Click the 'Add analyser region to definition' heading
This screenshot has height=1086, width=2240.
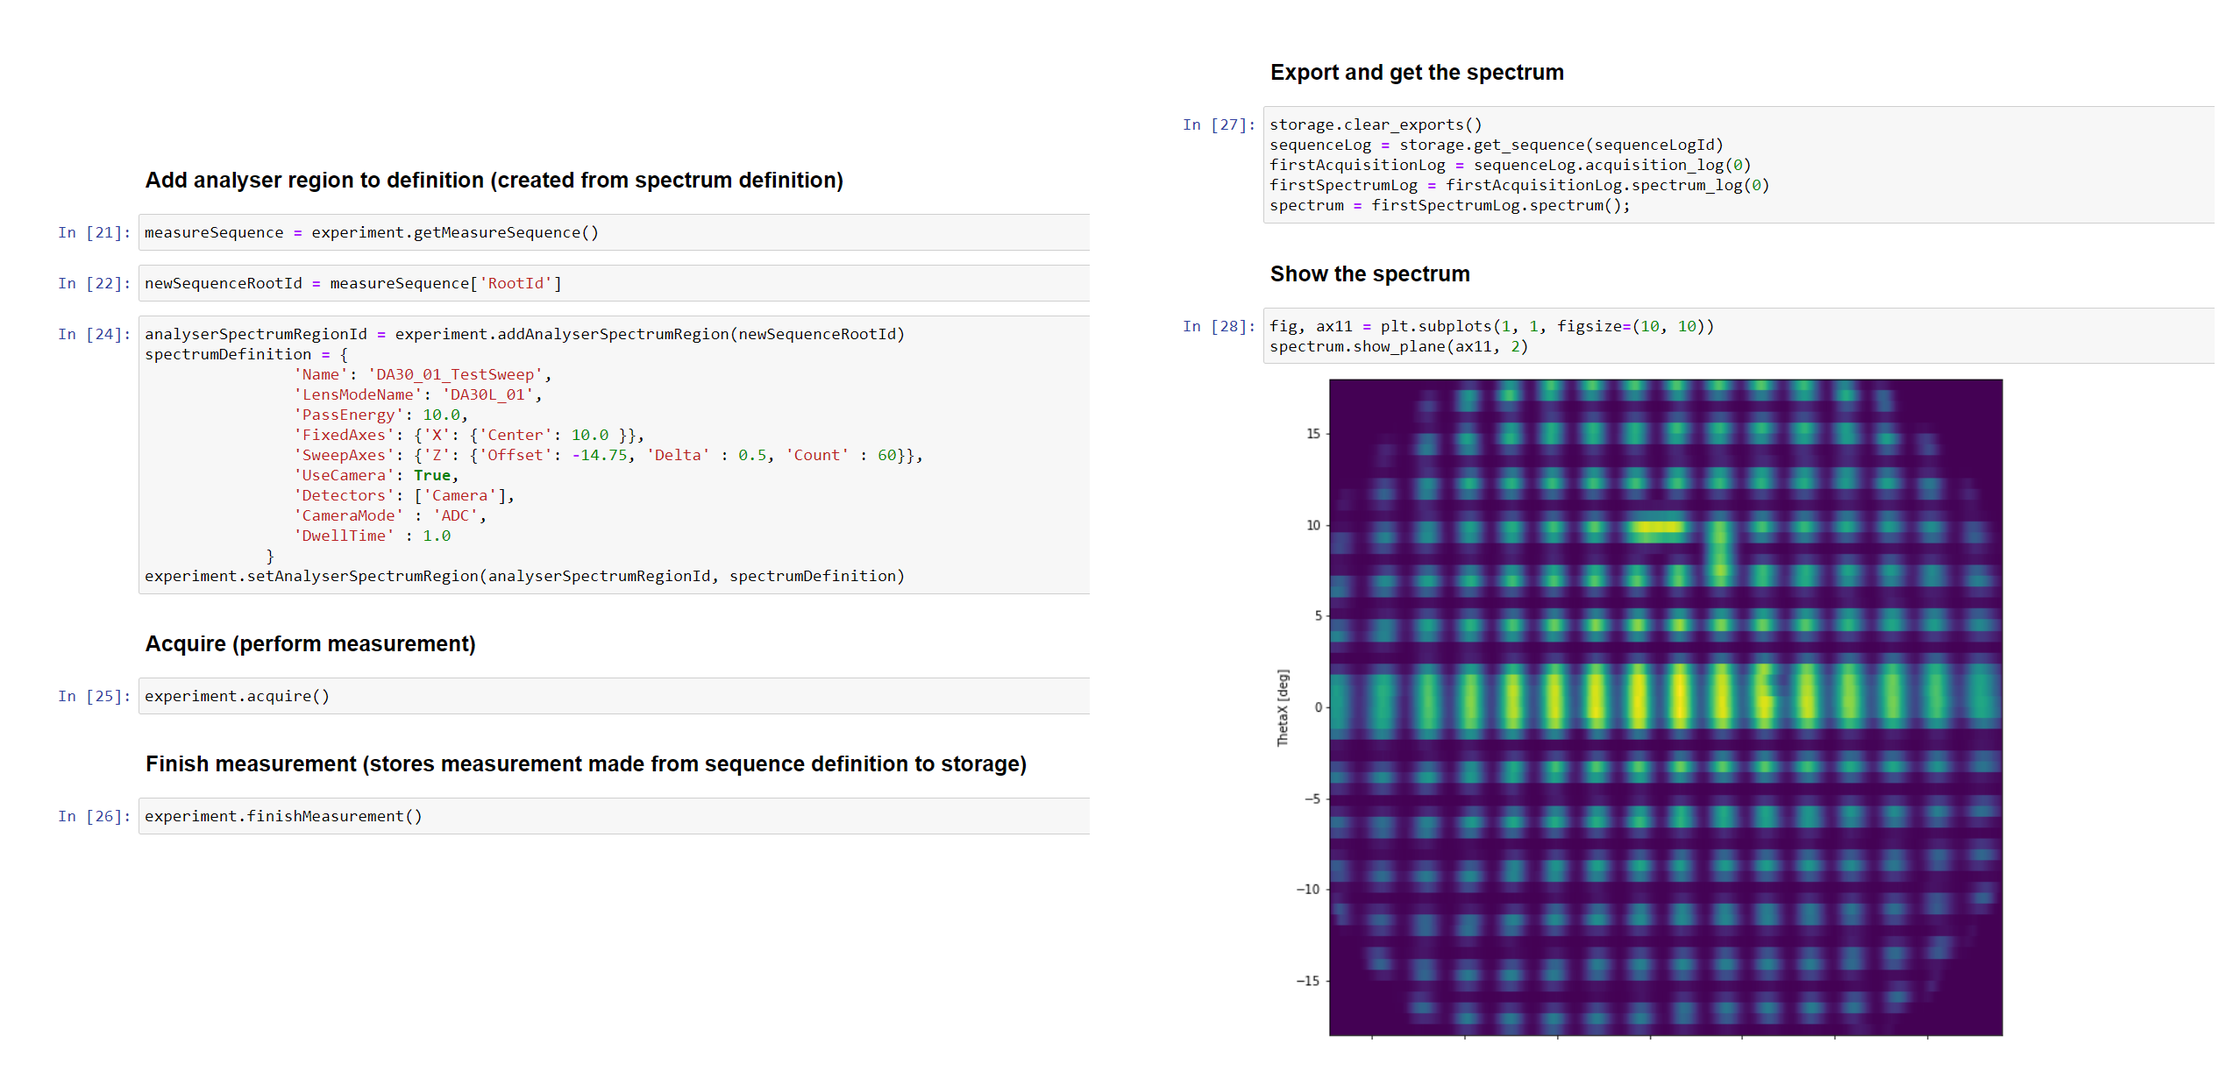(494, 180)
